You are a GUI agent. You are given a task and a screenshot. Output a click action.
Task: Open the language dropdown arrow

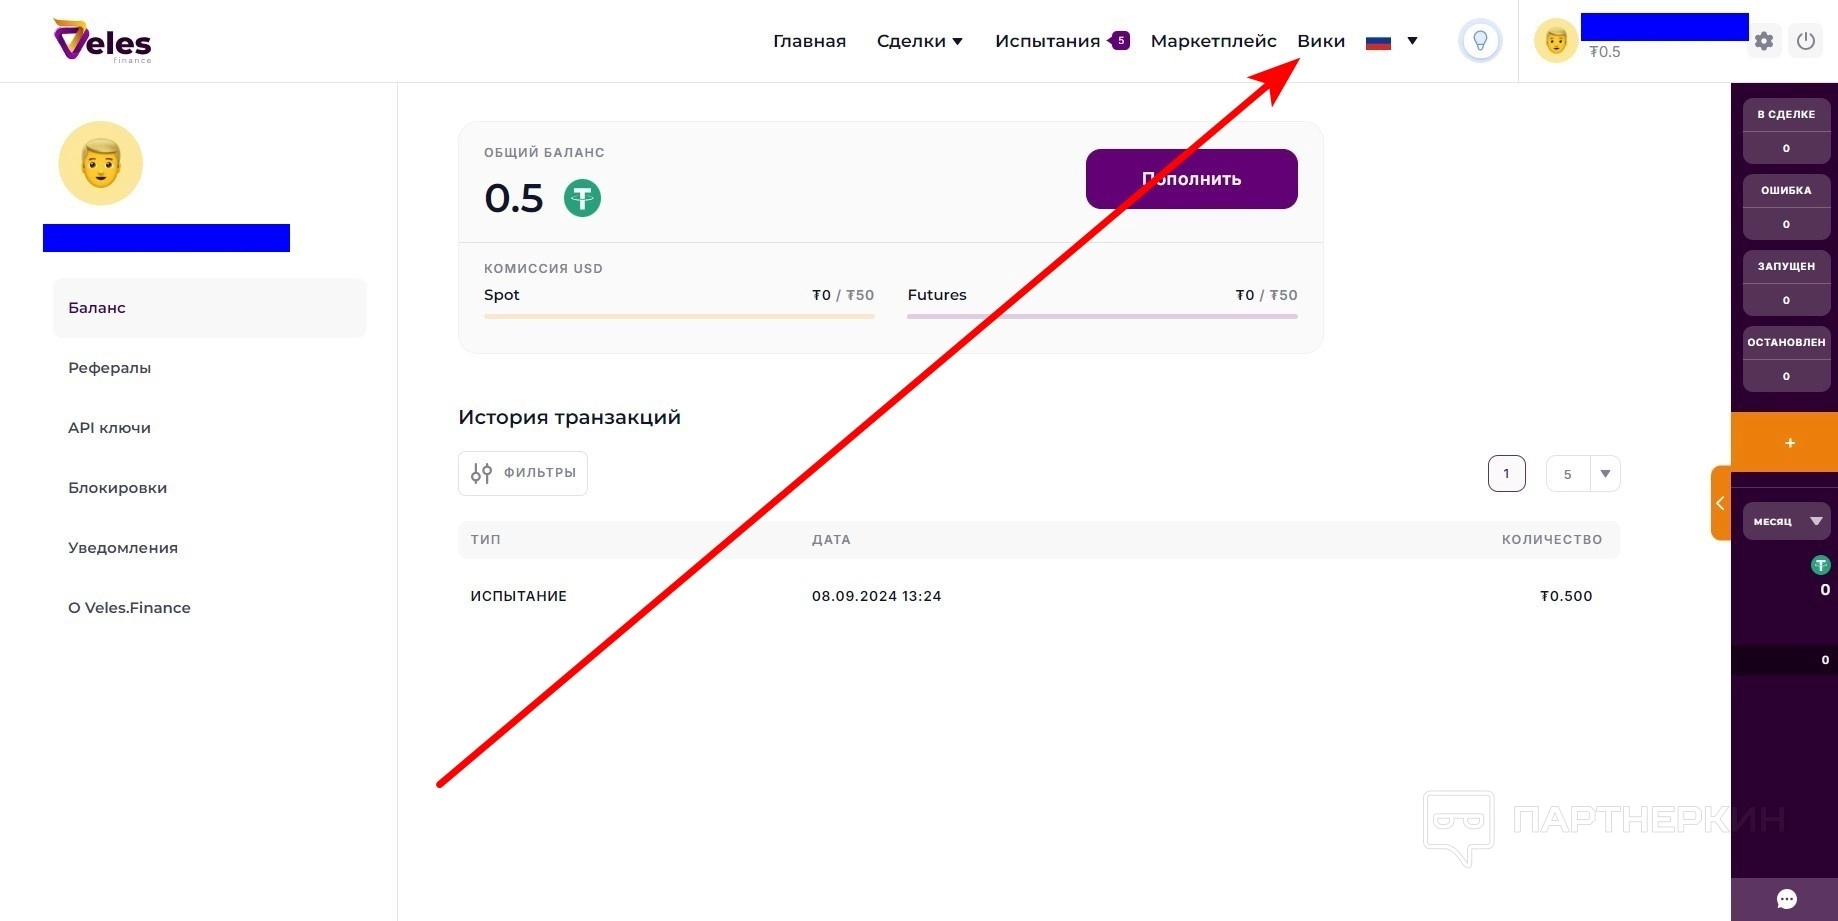click(1412, 41)
